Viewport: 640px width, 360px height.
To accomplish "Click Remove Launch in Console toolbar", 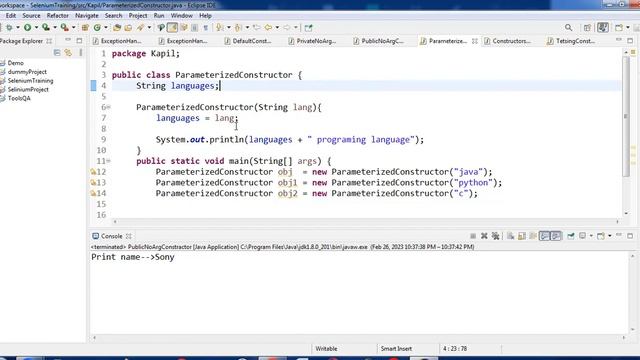I will pos(484,236).
